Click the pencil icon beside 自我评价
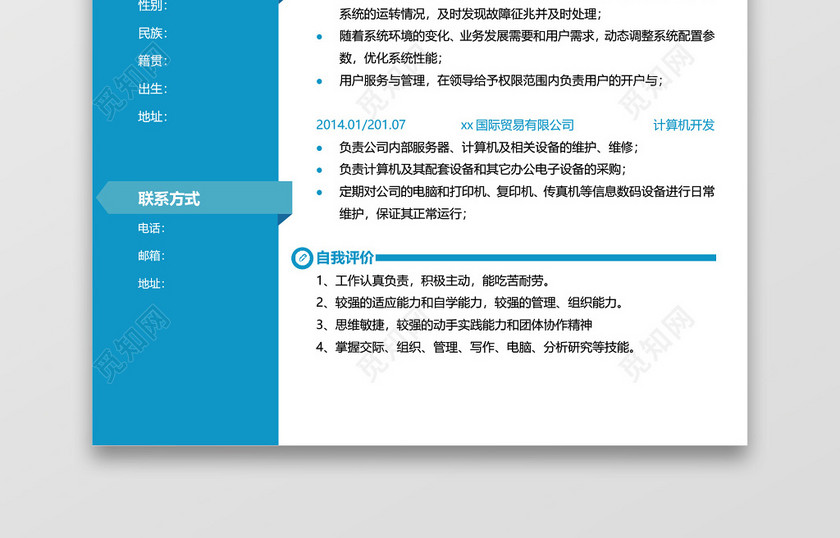Screen dimensions: 840x538 coord(302,258)
